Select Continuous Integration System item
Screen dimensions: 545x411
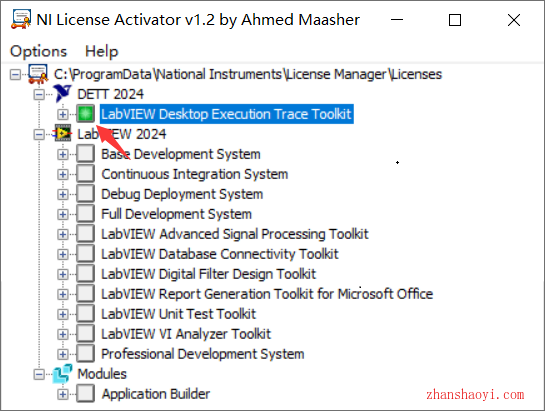195,174
